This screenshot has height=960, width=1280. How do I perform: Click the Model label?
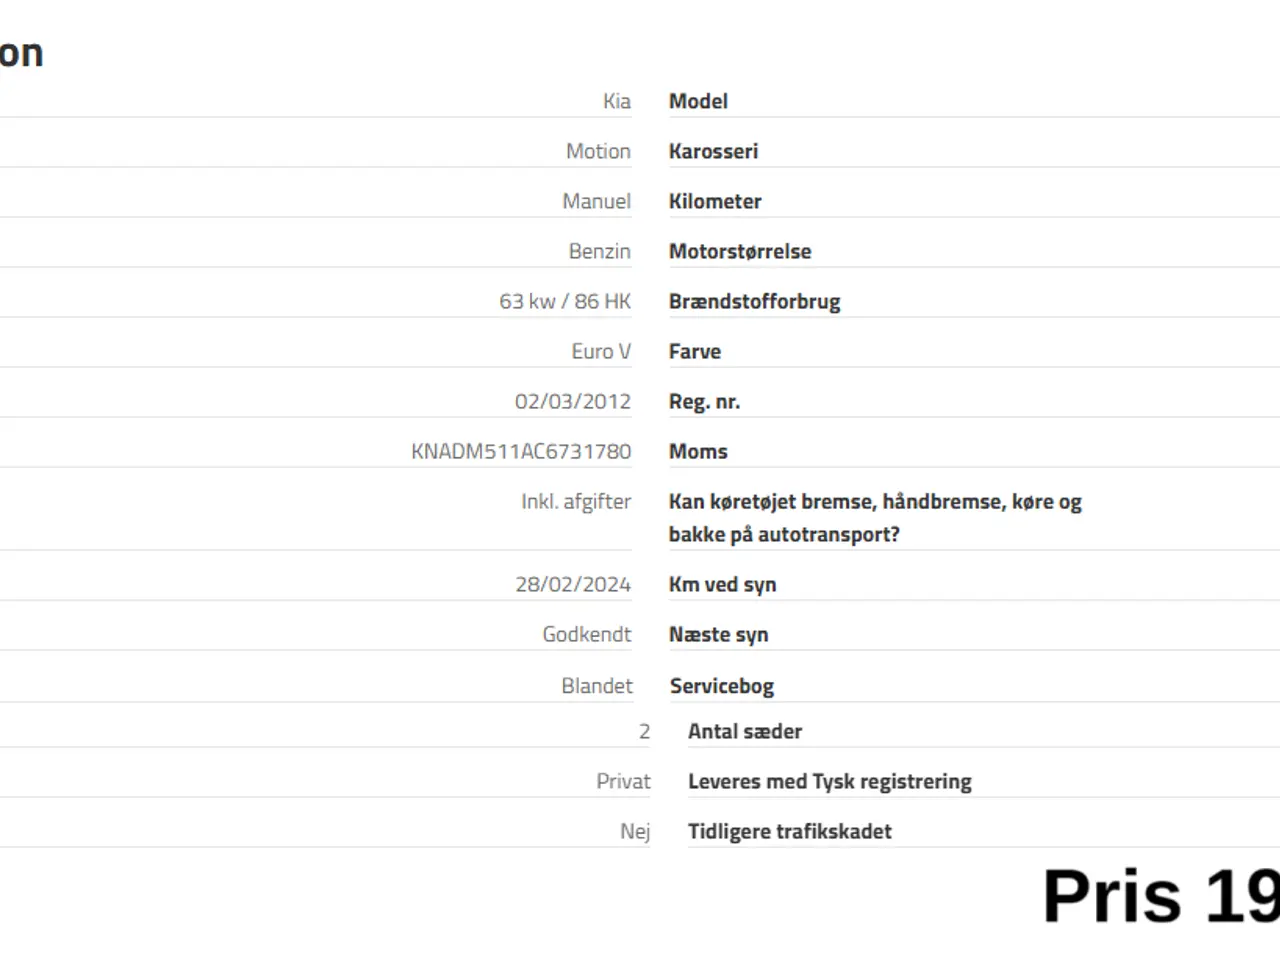[698, 101]
